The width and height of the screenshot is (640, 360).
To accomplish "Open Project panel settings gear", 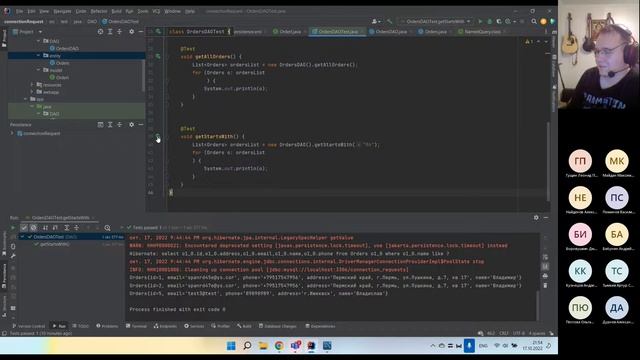I will point(131,31).
